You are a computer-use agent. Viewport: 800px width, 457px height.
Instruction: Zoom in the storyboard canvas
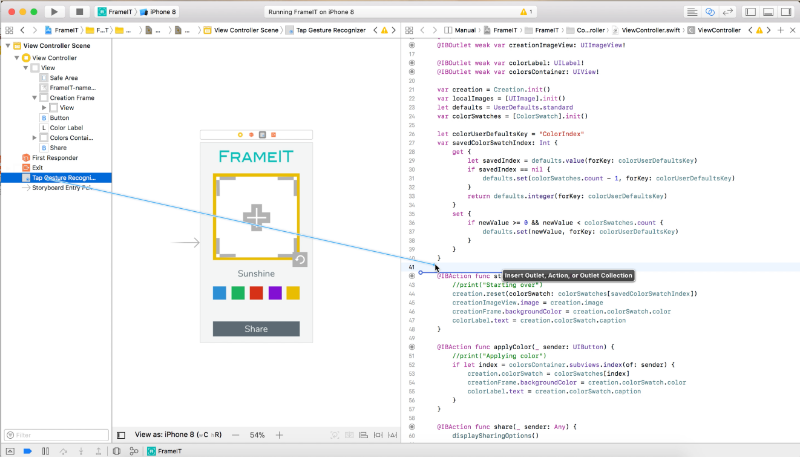point(279,435)
